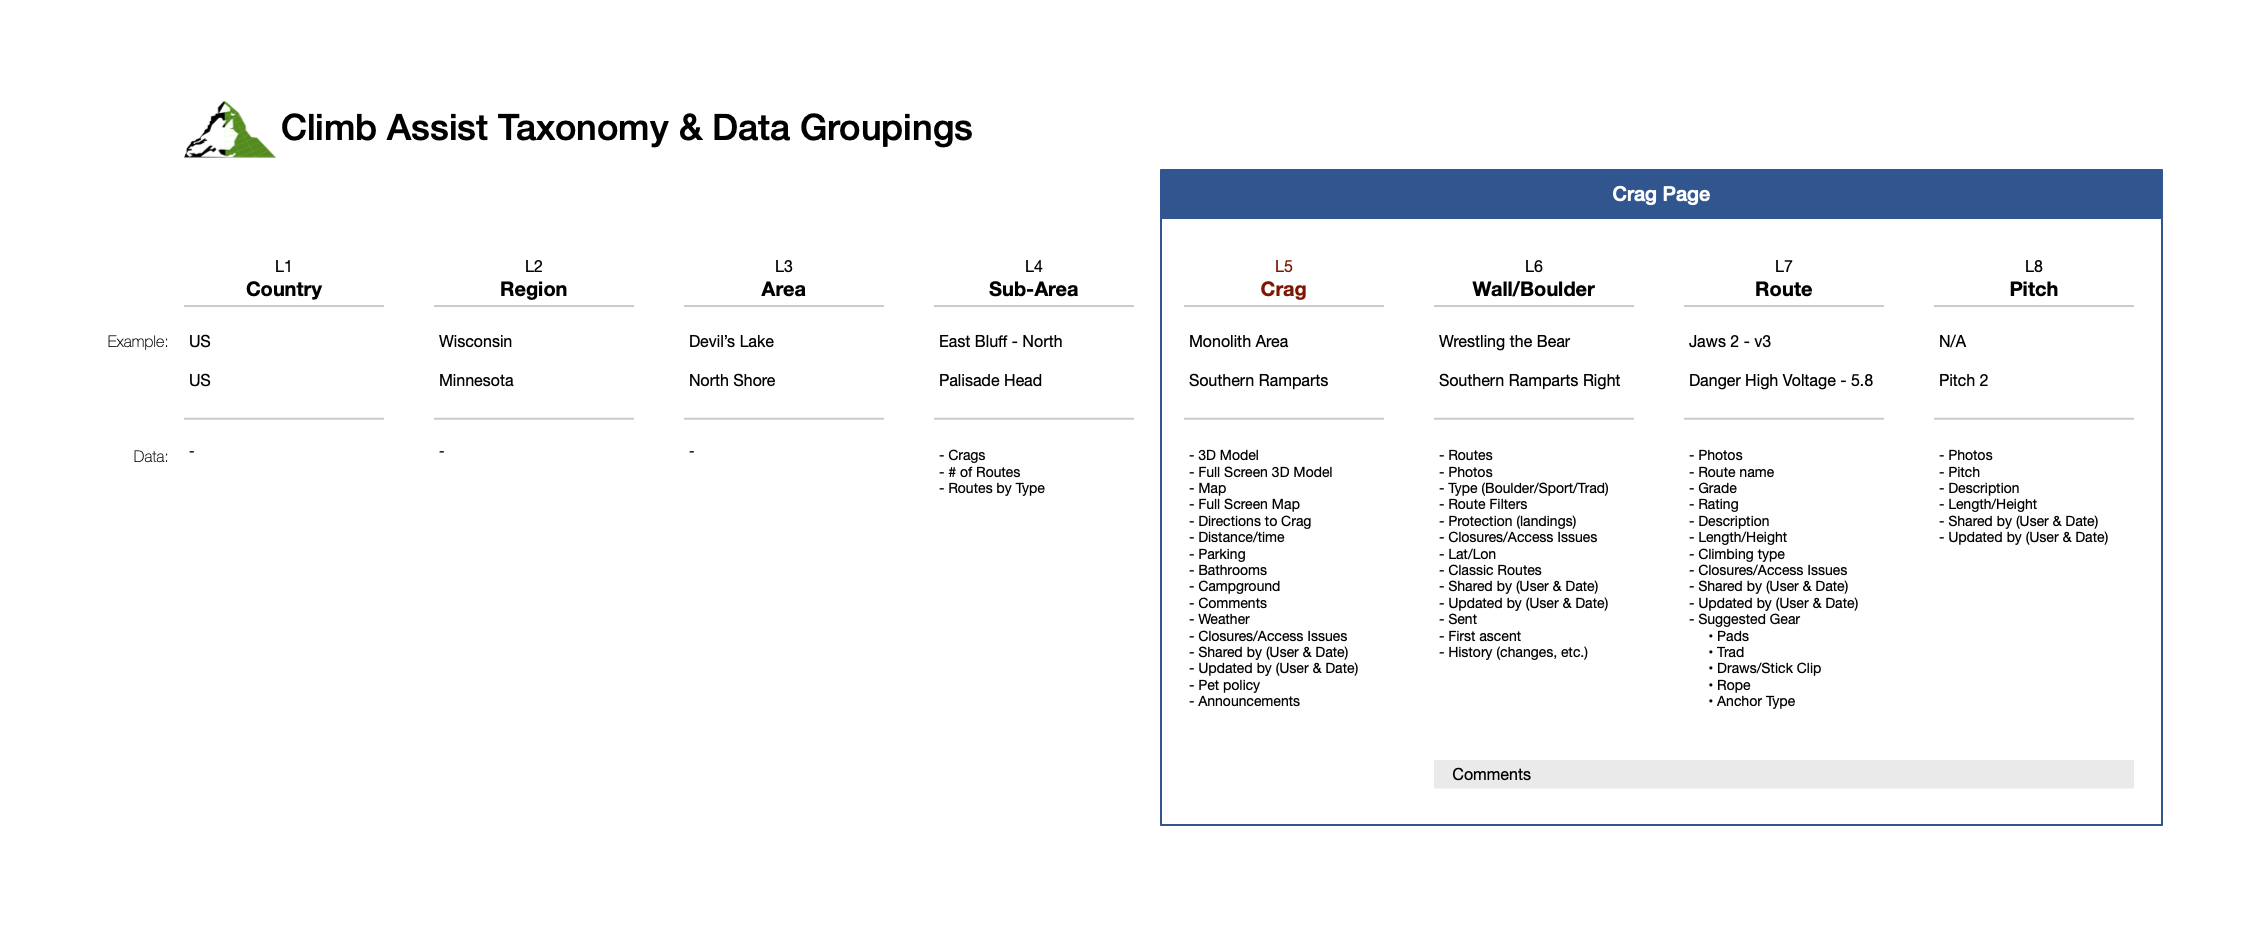Click the Rope gear bullet
The height and width of the screenshot is (926, 2263).
coord(1730,685)
